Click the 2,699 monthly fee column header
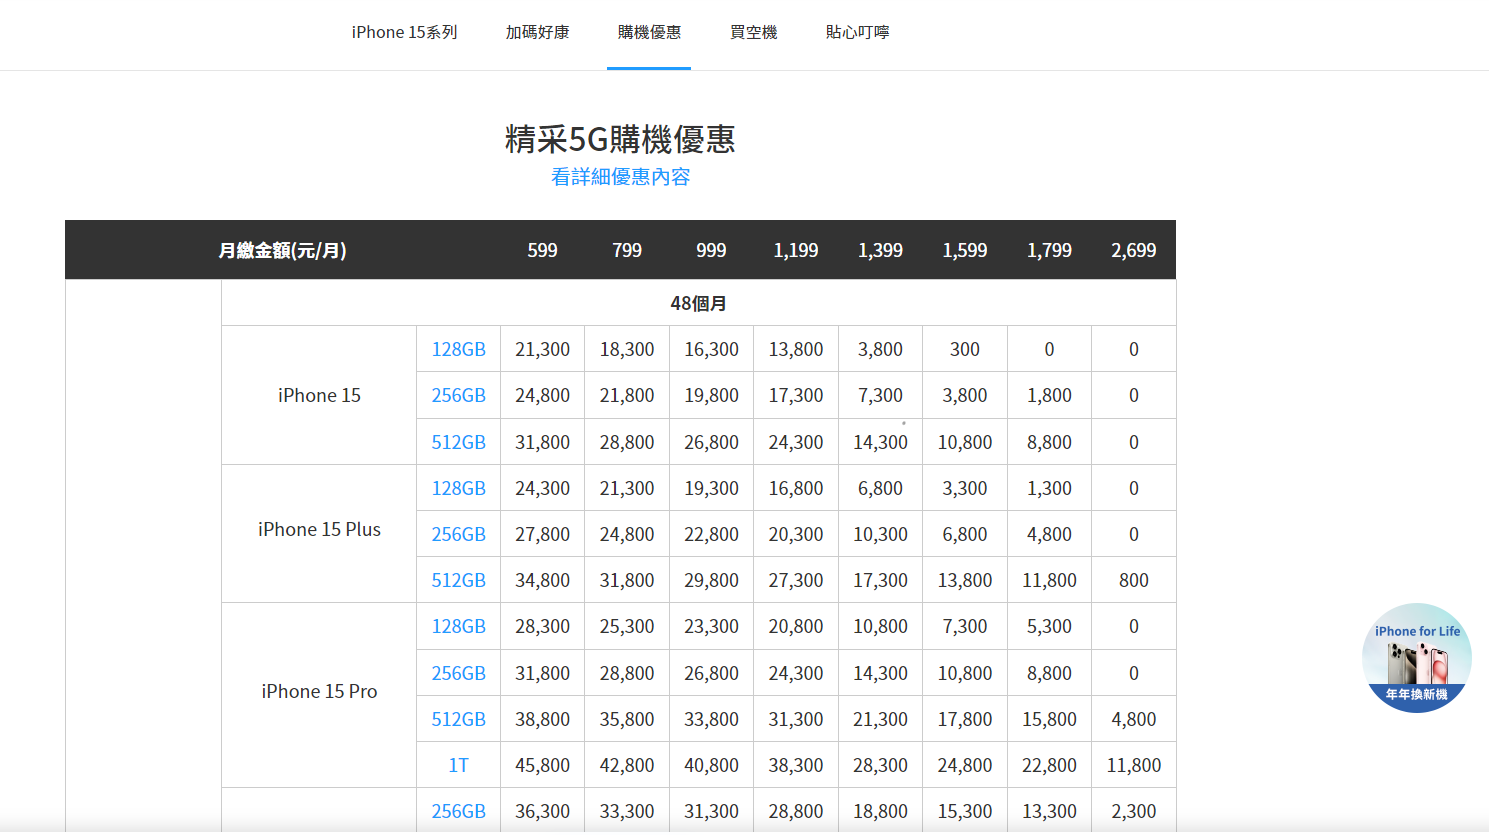This screenshot has width=1489, height=835. 1134,250
